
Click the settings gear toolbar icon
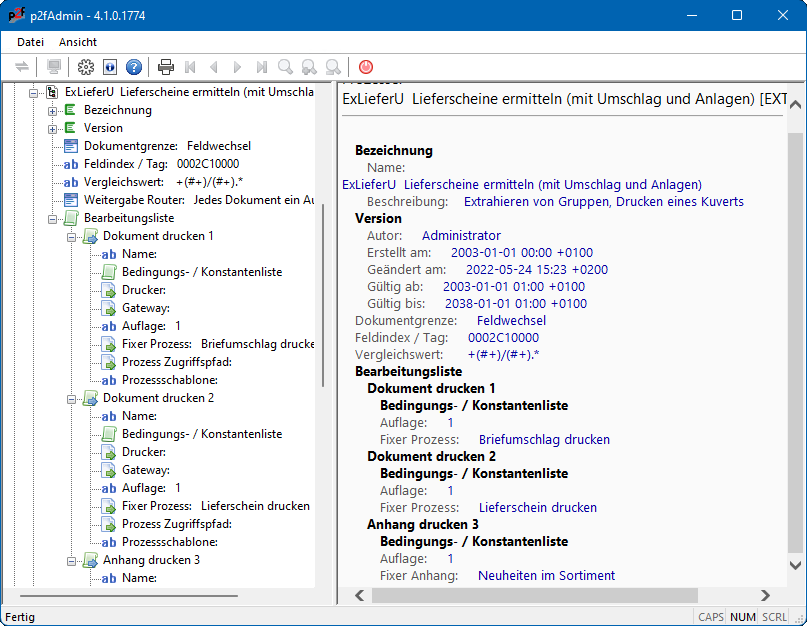coord(86,67)
